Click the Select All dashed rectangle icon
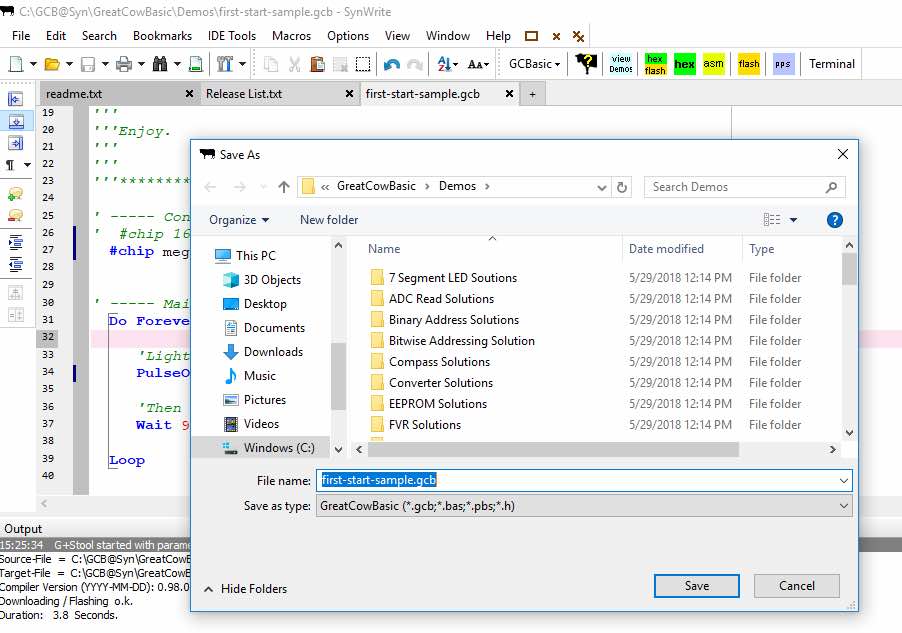Image resolution: width=902 pixels, height=633 pixels. (363, 64)
